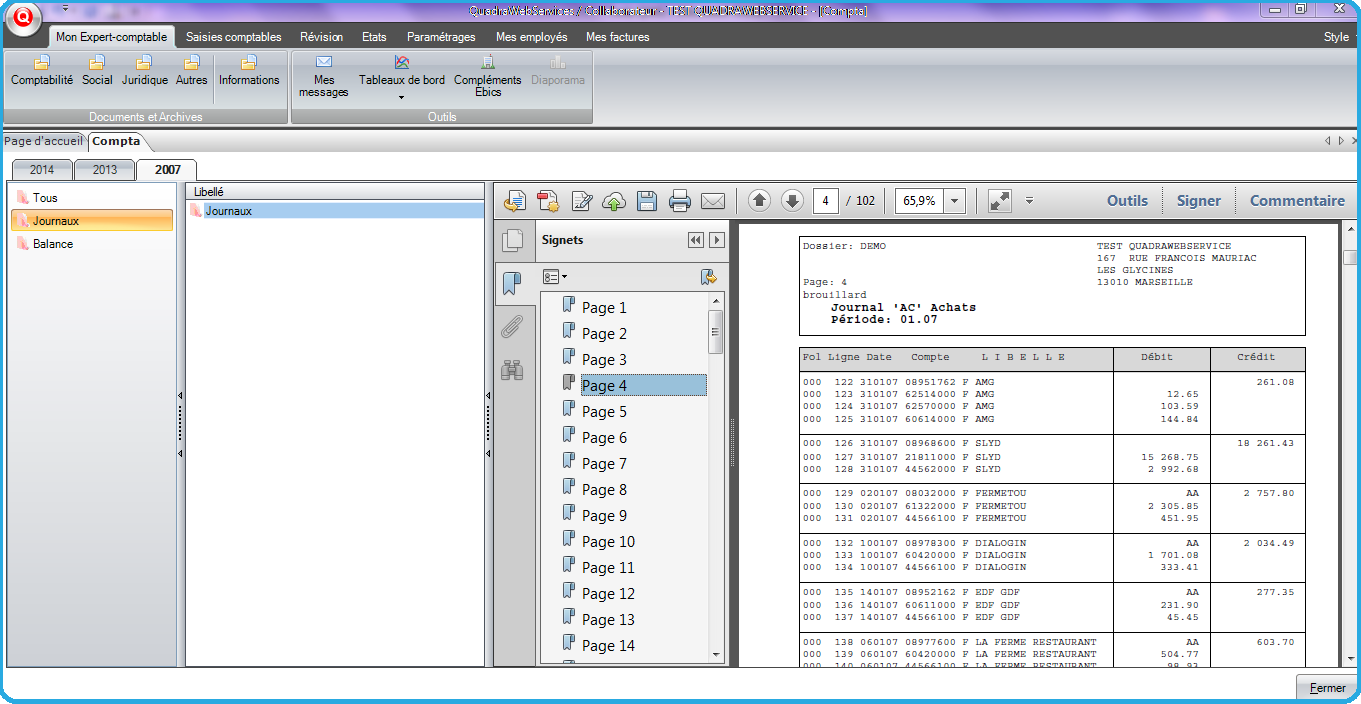1361x704 pixels.
Task: Open the bookmarks options dropdown menu
Action: pos(554,277)
